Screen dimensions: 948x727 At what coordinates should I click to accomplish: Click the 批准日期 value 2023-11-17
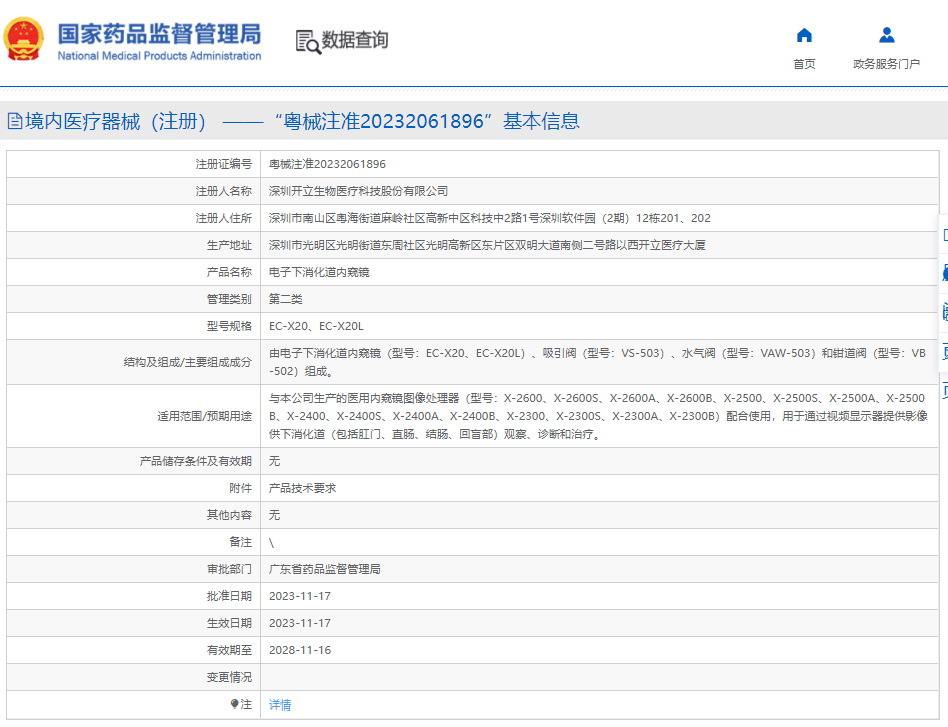(300, 596)
